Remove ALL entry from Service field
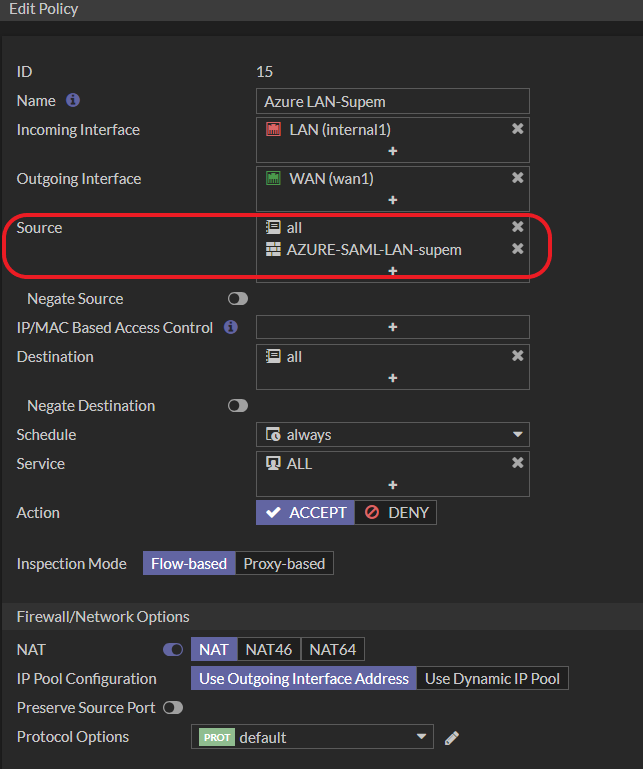This screenshot has height=769, width=643. 517,463
